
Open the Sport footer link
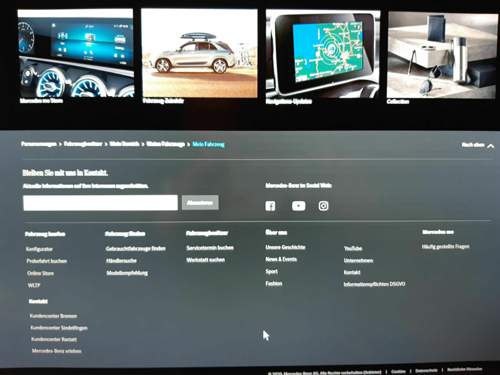click(x=271, y=271)
